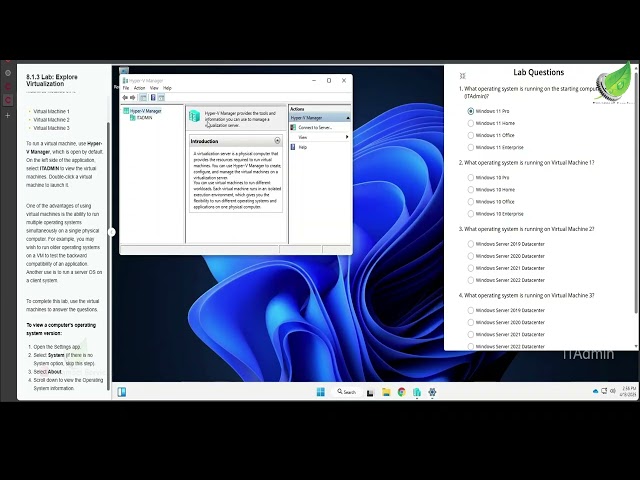Click the plus icon in left dark sidebar
The width and height of the screenshot is (640, 480).
[x=7, y=116]
